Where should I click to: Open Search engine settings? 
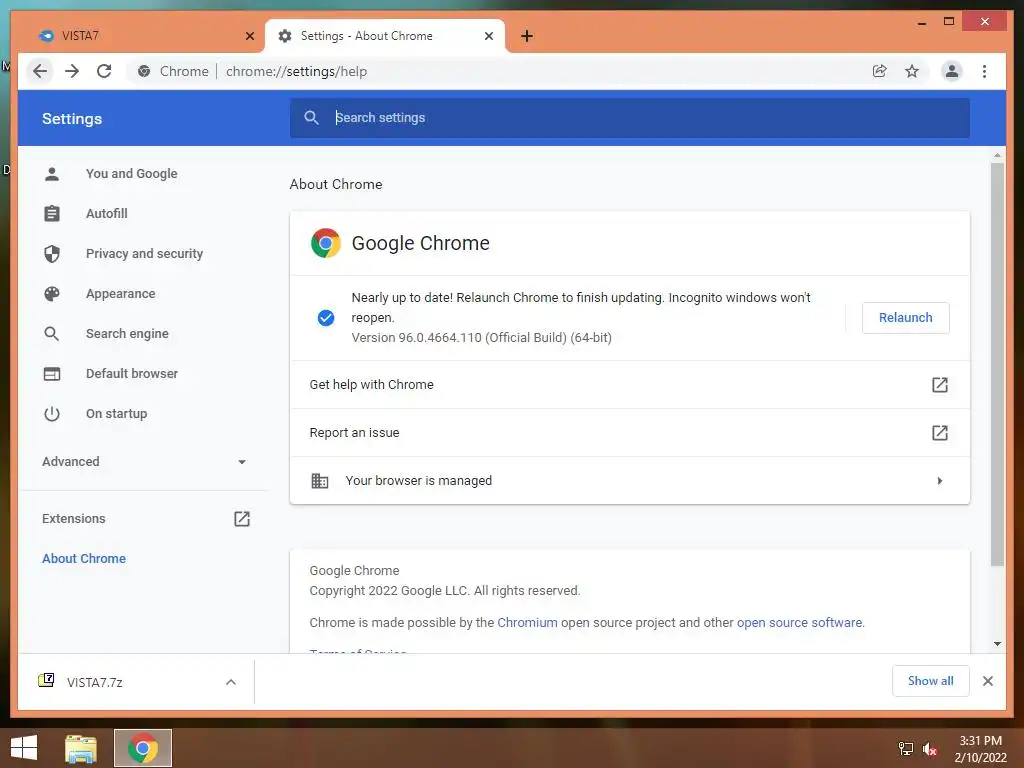(x=127, y=333)
